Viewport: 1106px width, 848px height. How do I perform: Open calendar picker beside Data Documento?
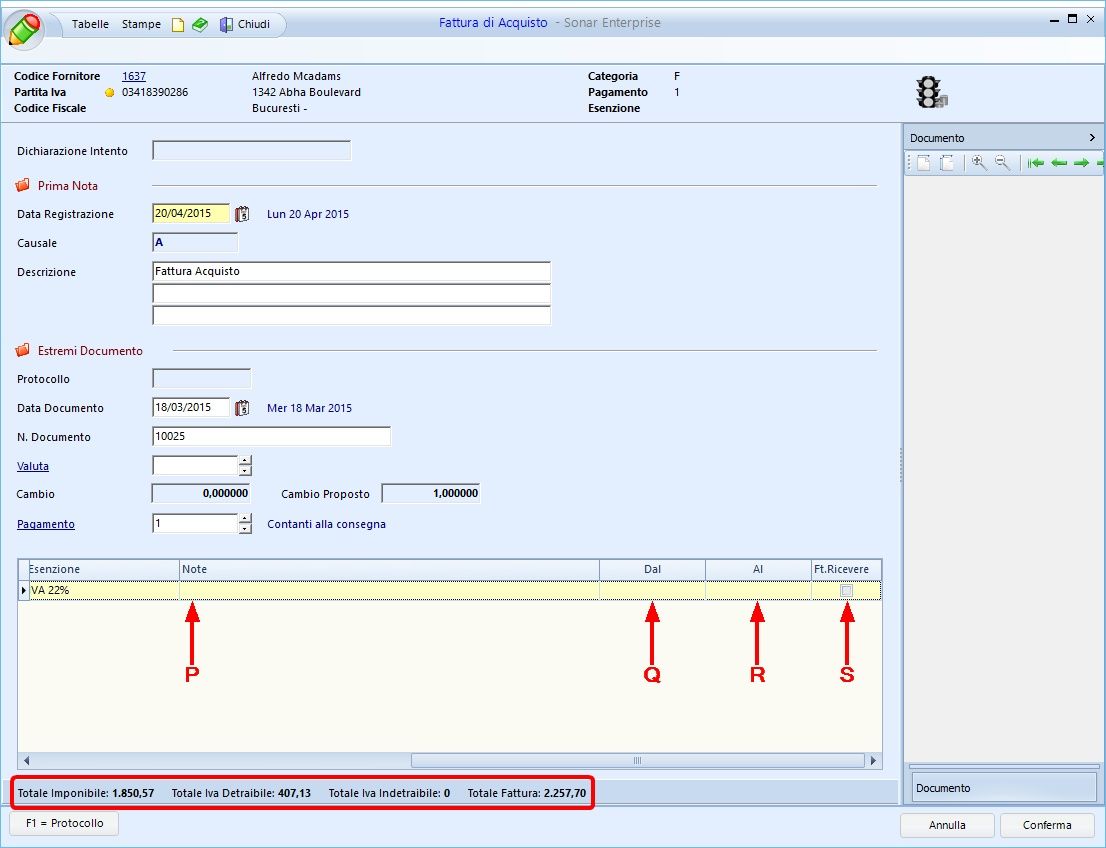241,408
